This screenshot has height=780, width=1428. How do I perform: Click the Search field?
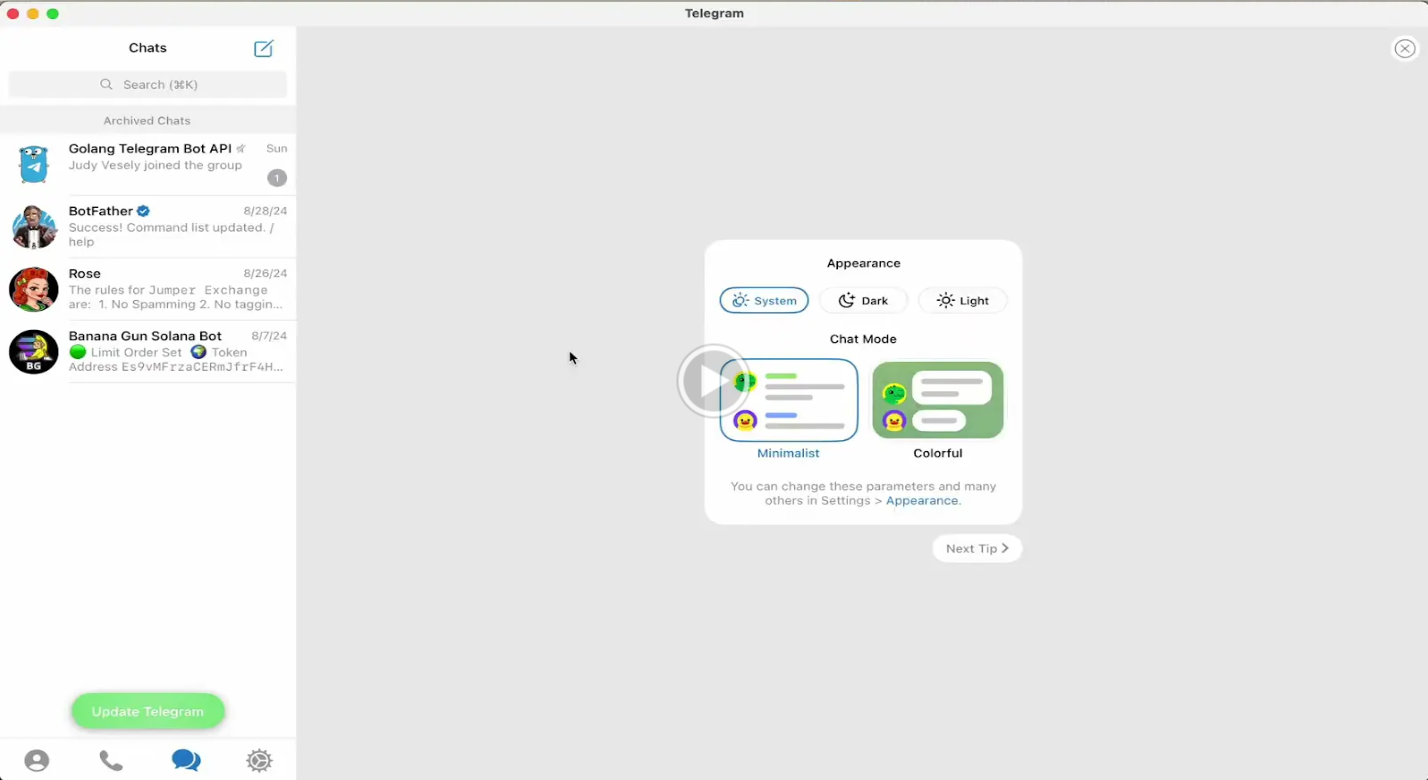pyautogui.click(x=148, y=85)
